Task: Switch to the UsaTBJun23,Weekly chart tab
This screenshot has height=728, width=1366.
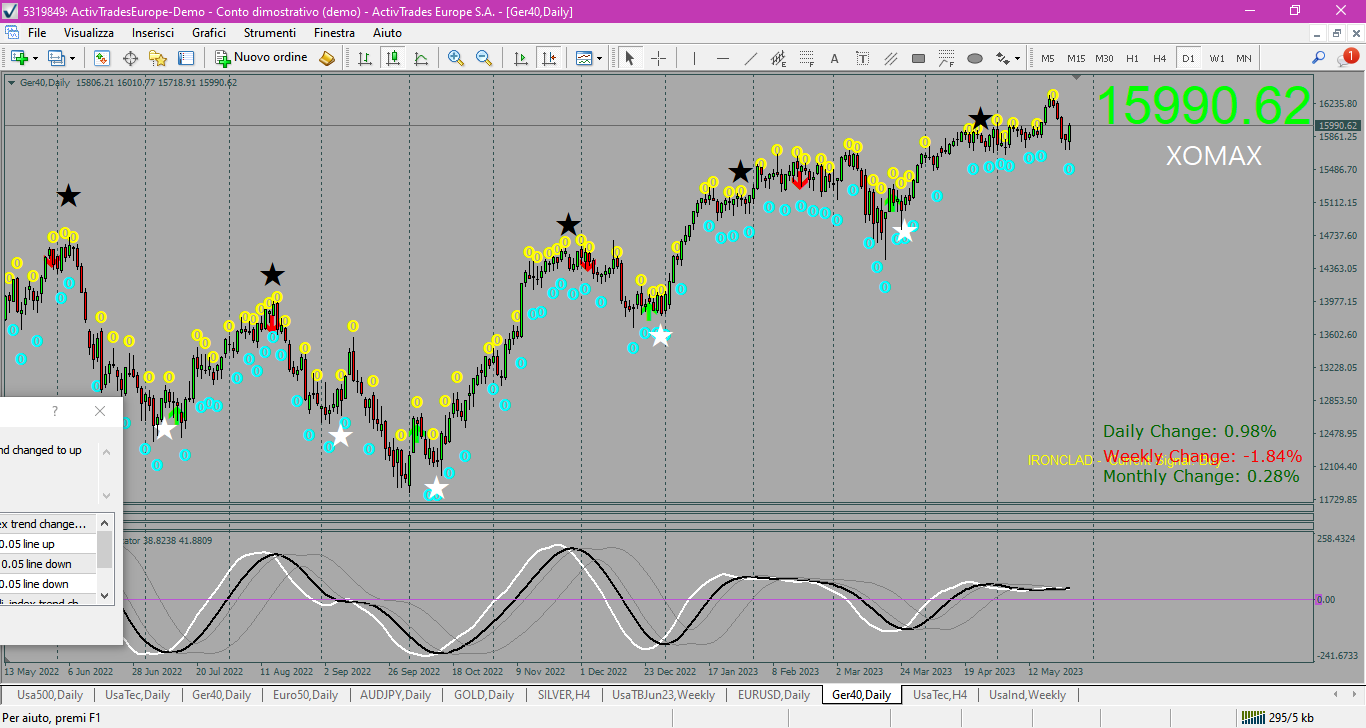Action: pyautogui.click(x=663, y=695)
